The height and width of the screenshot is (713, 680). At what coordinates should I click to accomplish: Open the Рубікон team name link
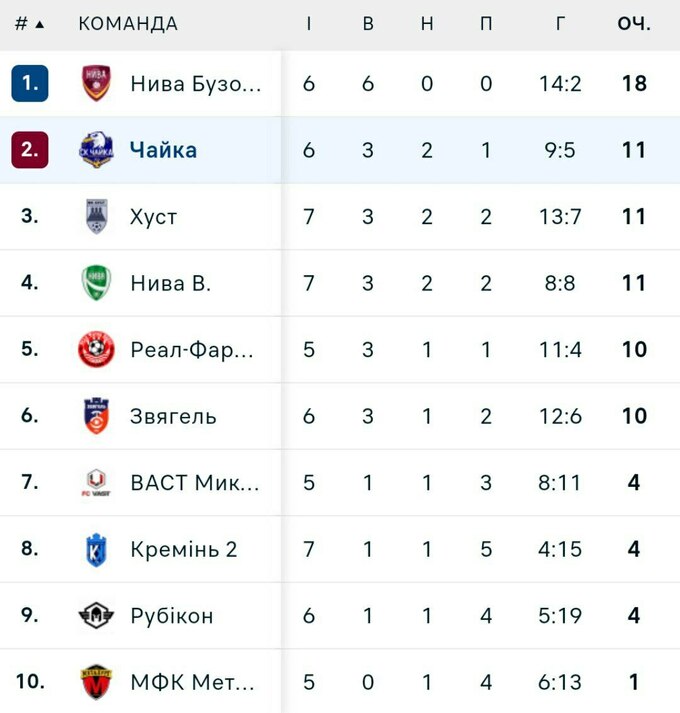(171, 615)
